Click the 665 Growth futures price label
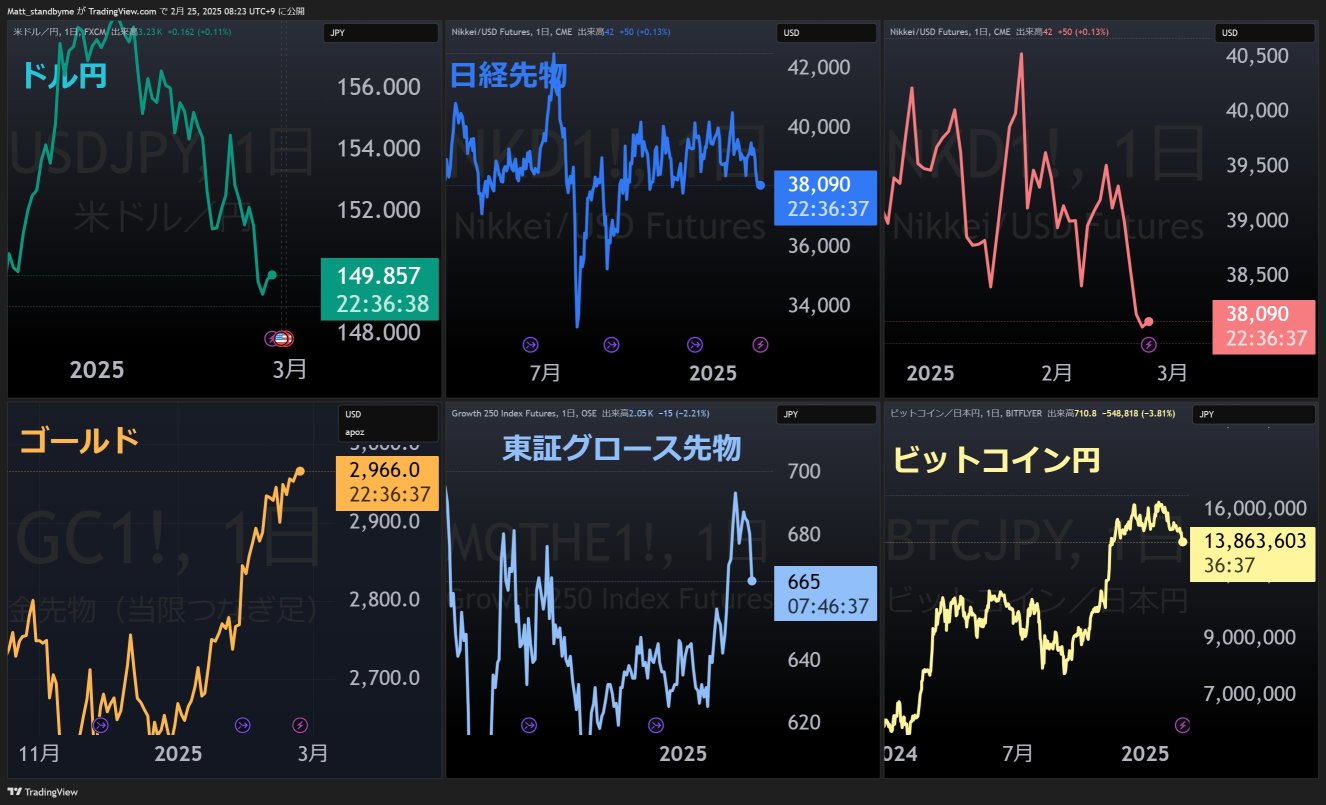 [x=825, y=594]
